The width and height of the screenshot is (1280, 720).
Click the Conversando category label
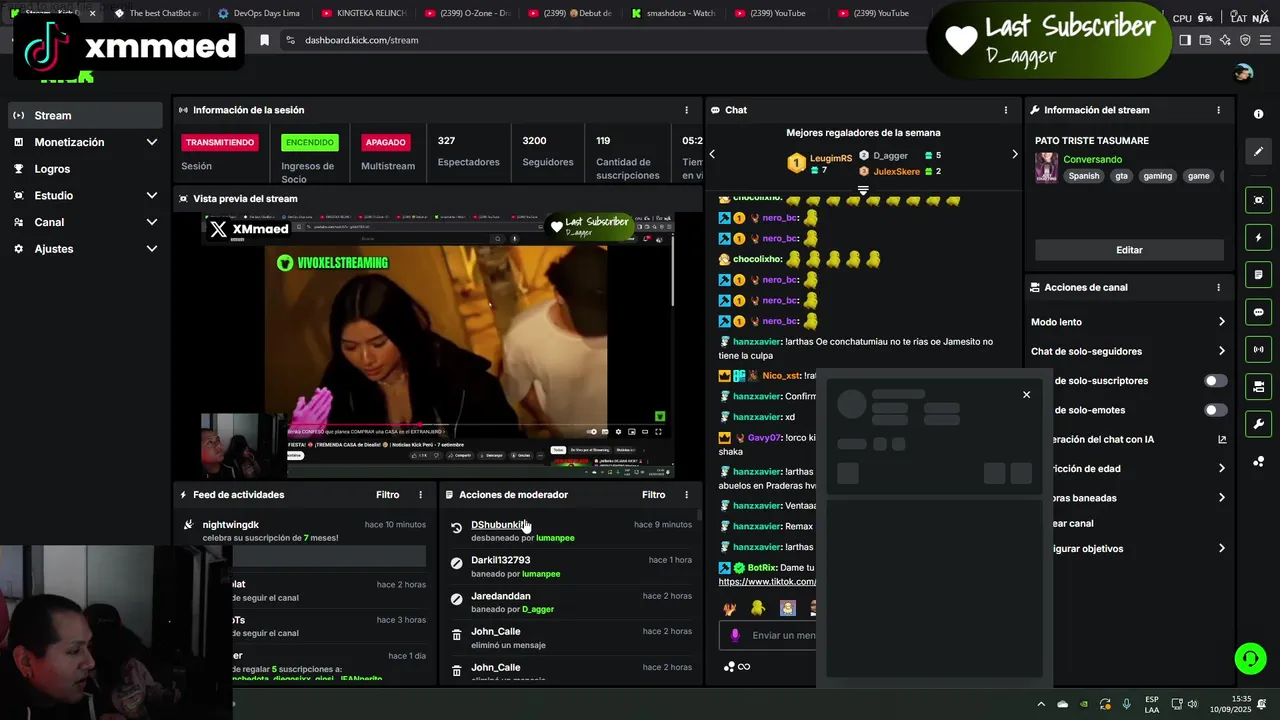[1092, 160]
